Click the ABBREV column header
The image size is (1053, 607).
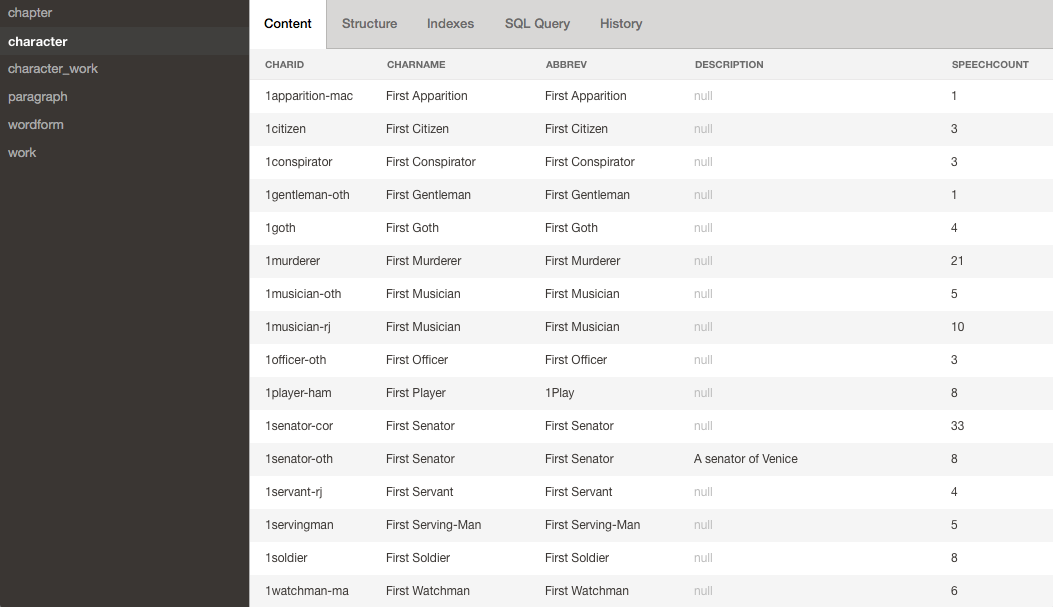tap(566, 65)
